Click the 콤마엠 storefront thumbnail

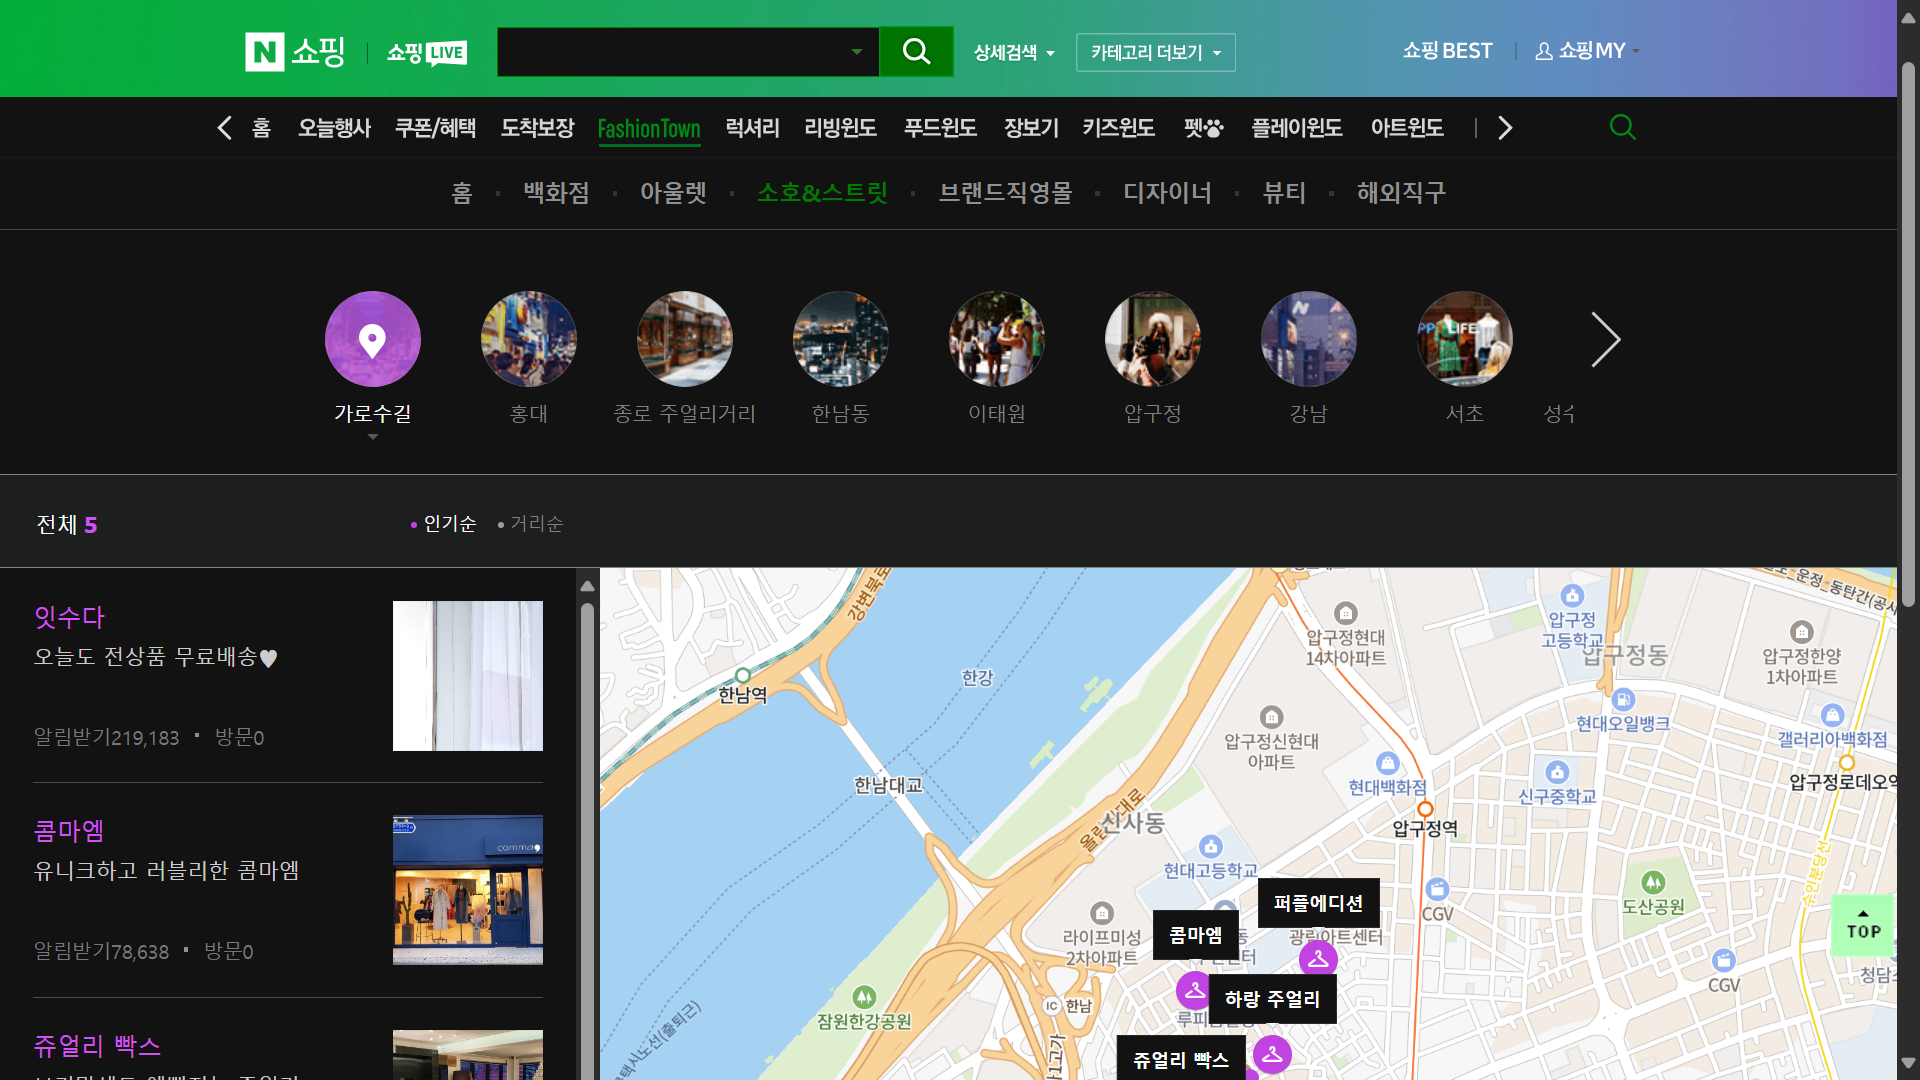point(467,890)
